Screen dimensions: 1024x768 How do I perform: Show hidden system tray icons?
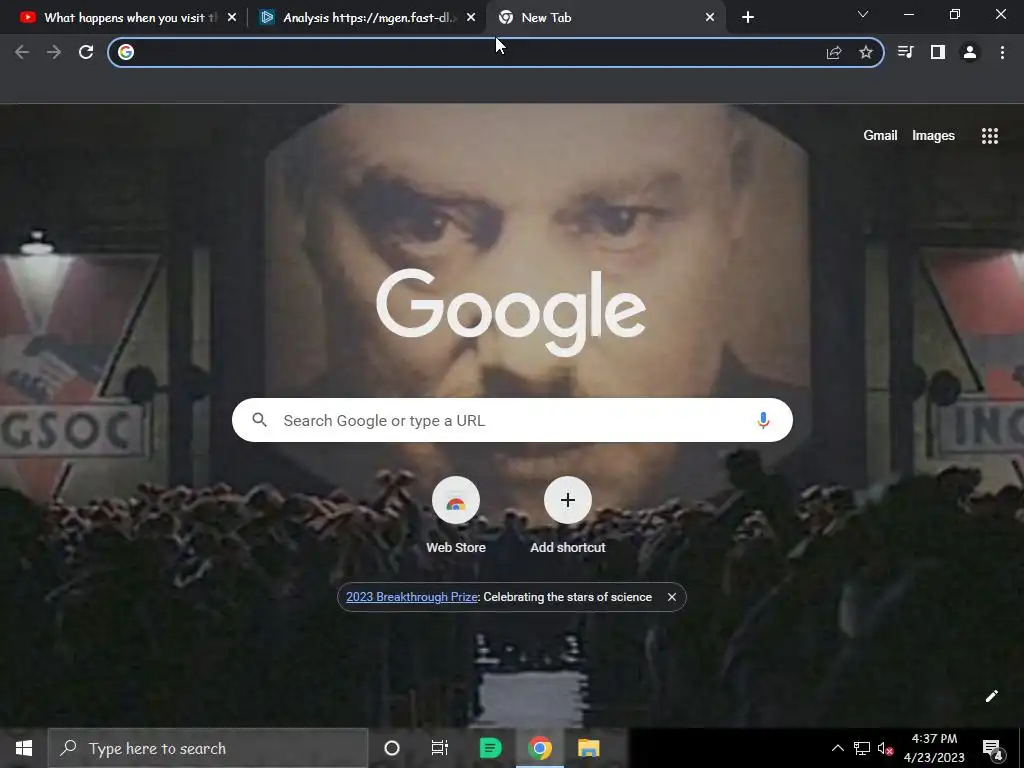tap(837, 748)
